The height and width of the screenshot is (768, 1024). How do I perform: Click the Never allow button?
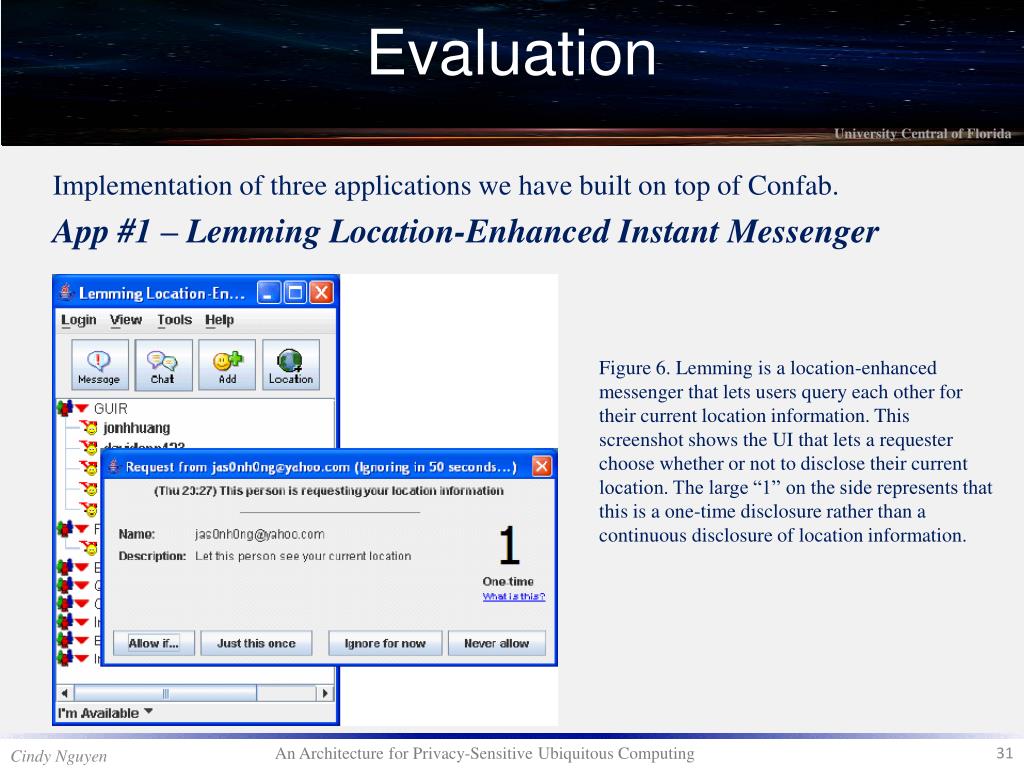[496, 643]
